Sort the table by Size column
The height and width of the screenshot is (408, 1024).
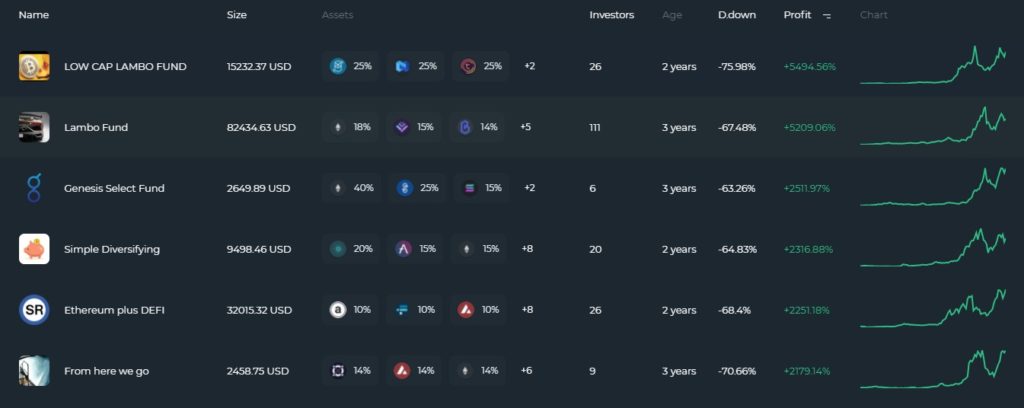coord(236,15)
